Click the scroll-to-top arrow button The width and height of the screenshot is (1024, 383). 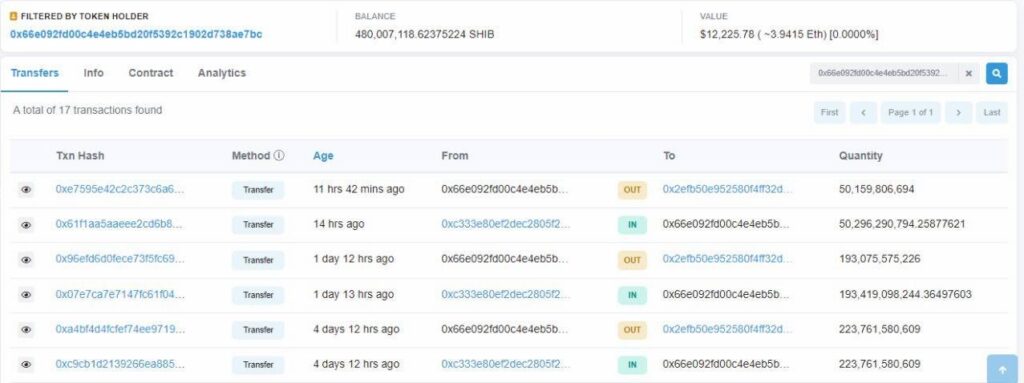pyautogui.click(x=1002, y=369)
